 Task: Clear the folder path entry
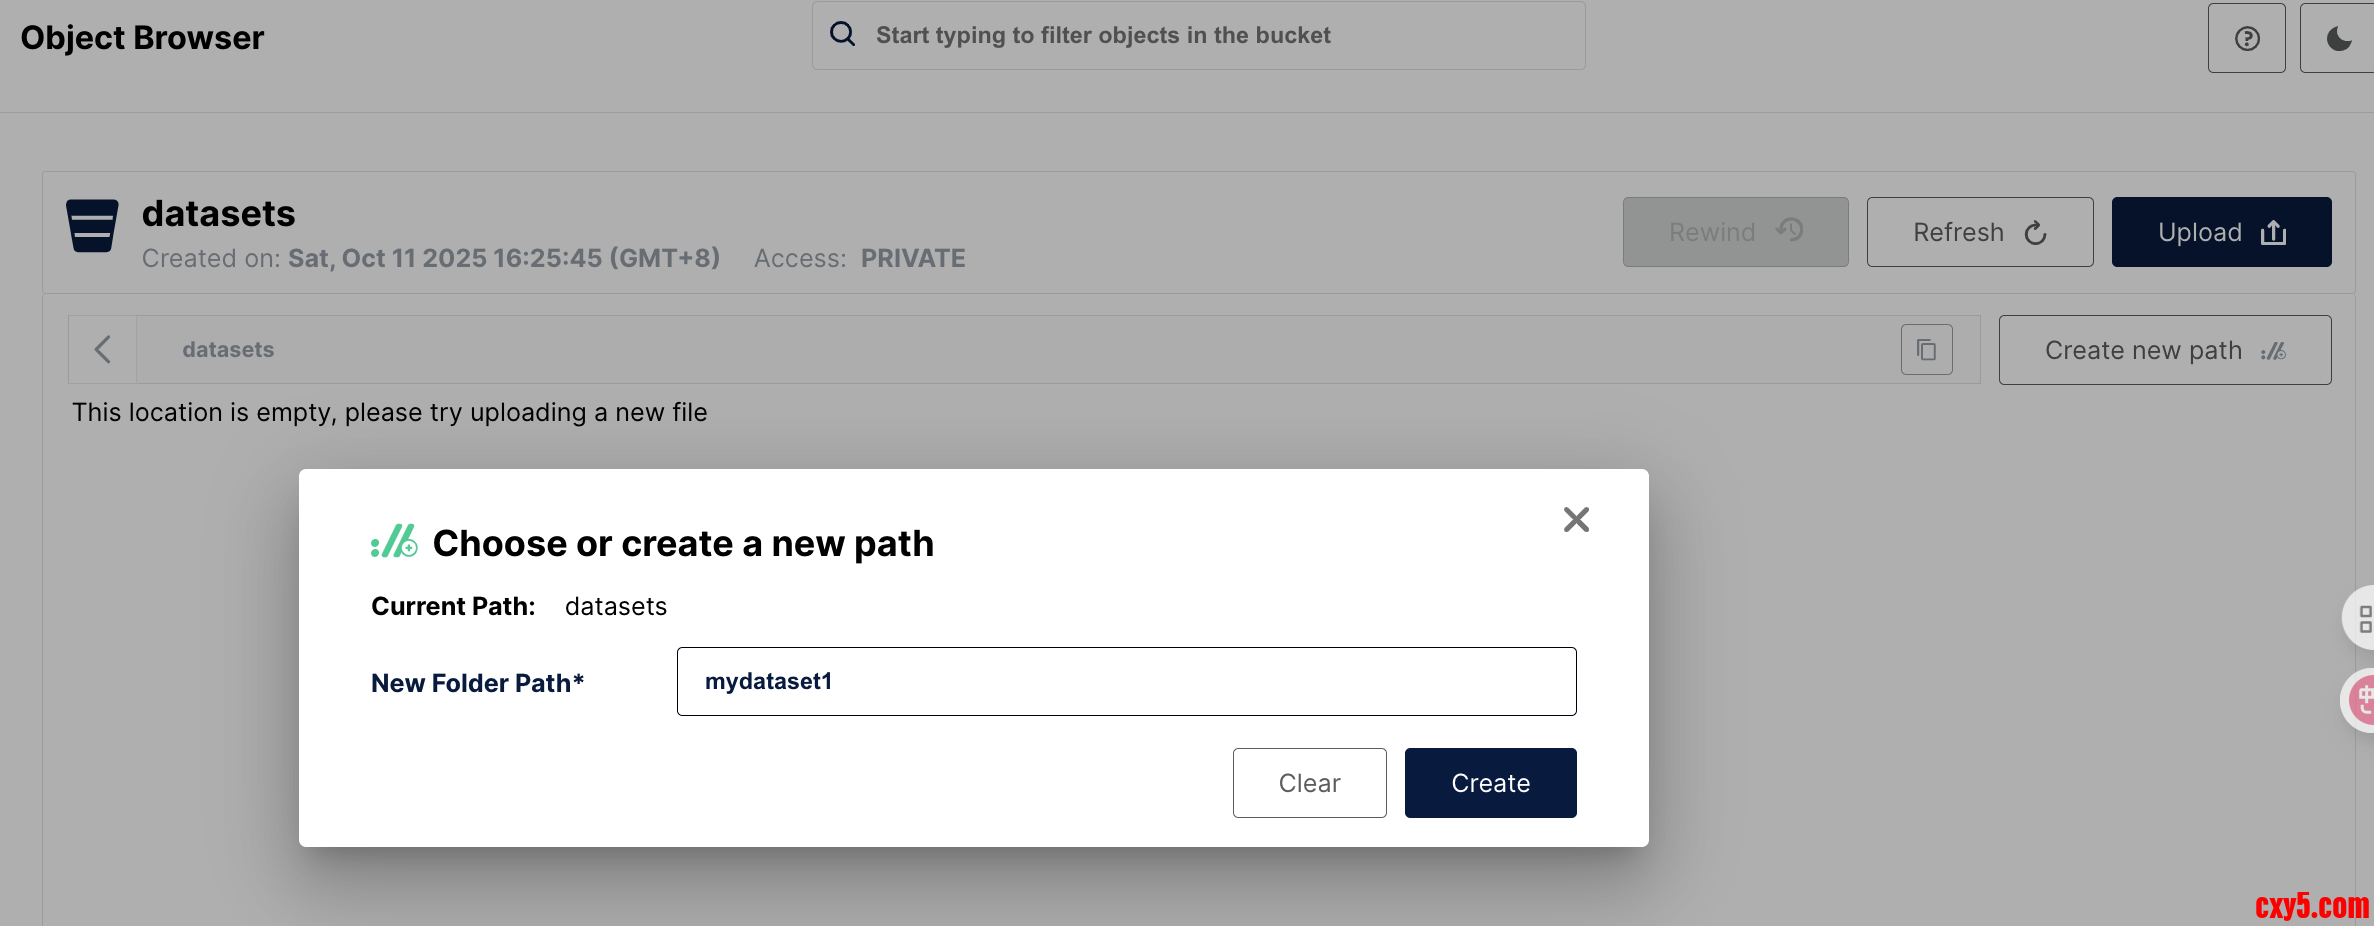[1309, 783]
